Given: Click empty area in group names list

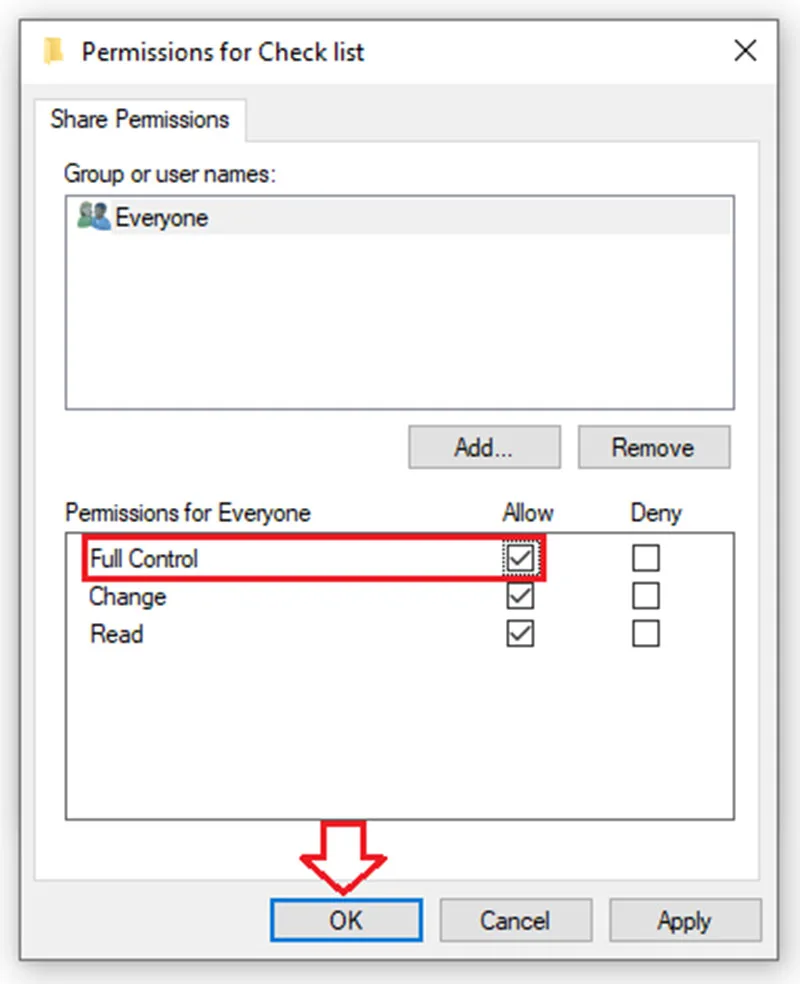Looking at the screenshot, I should [399, 321].
